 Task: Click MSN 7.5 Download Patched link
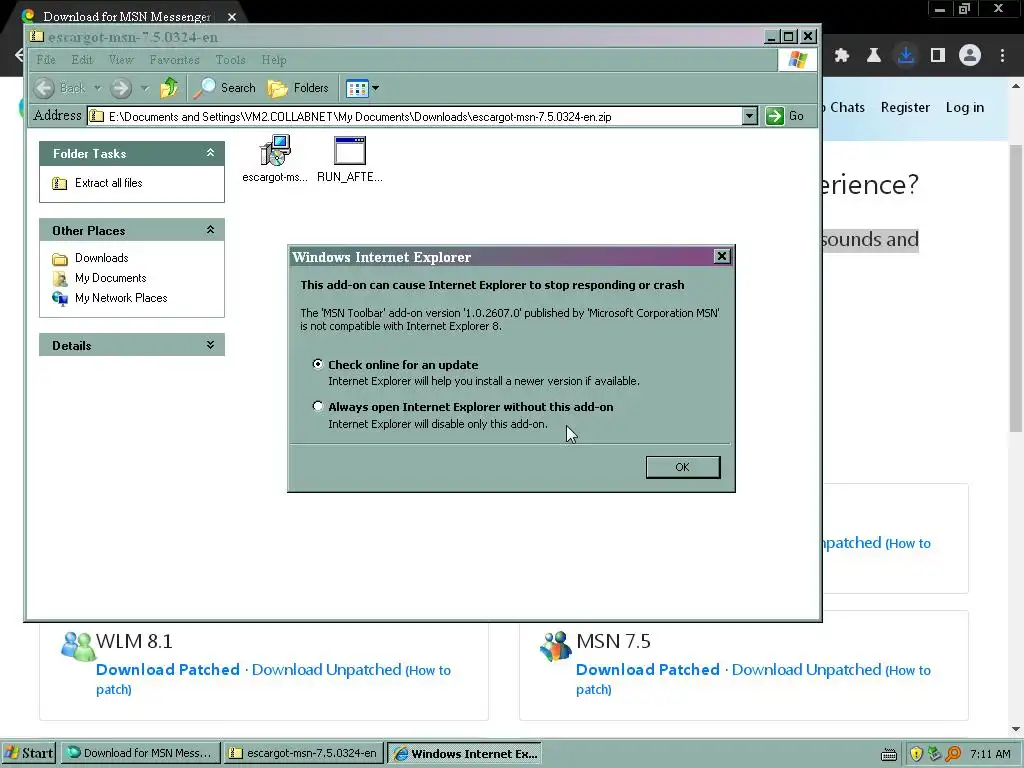coord(648,669)
